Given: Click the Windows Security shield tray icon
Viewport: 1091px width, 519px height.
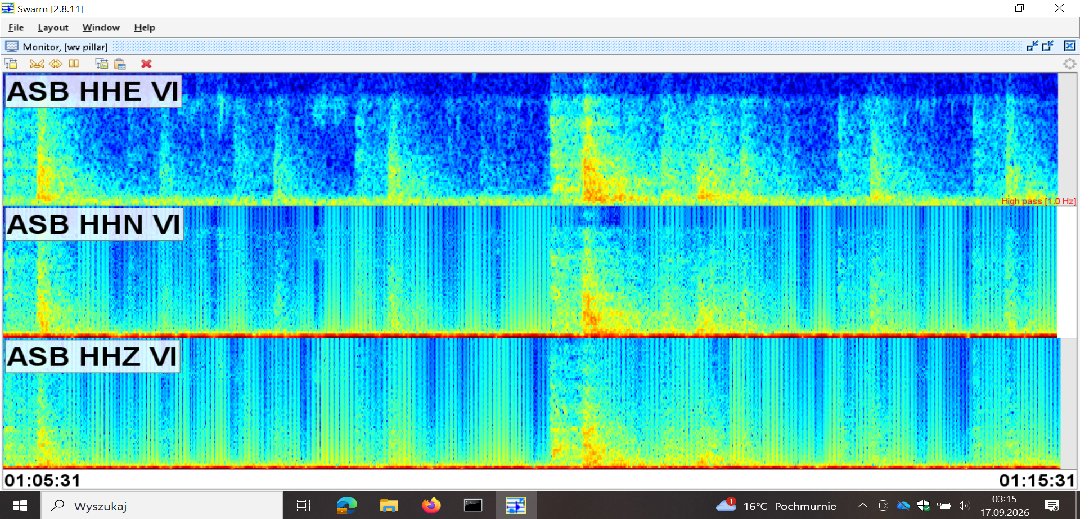Looking at the screenshot, I should click(924, 506).
